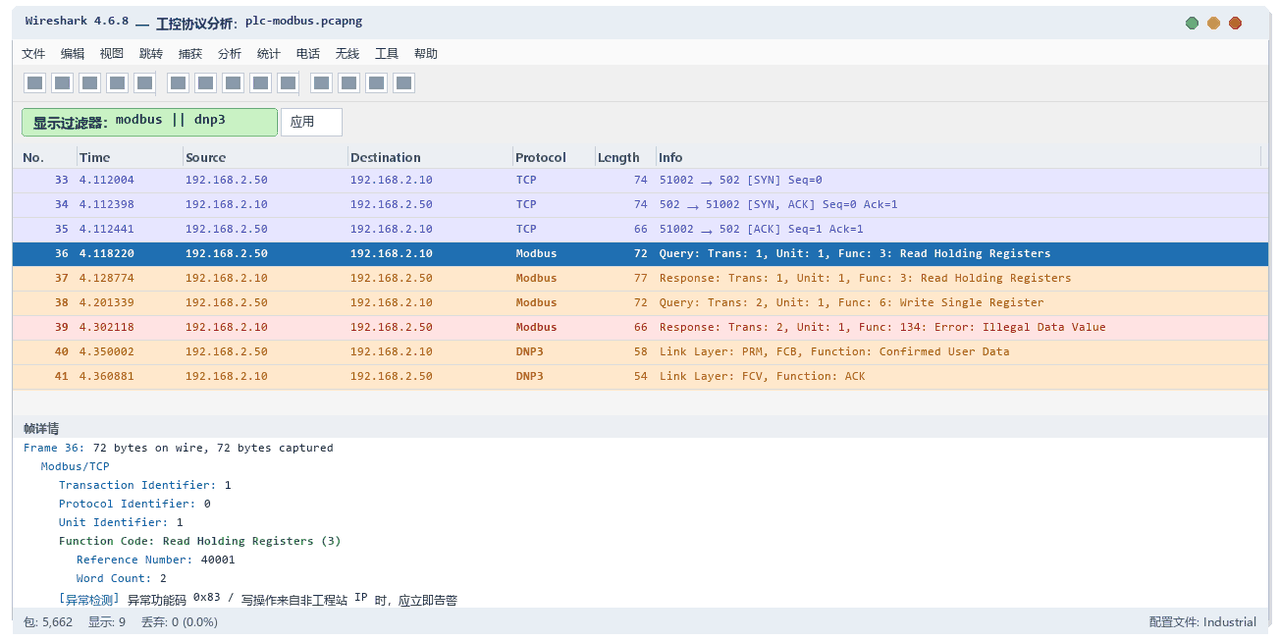
Task: Click the amber window control dot
Action: point(1214,23)
